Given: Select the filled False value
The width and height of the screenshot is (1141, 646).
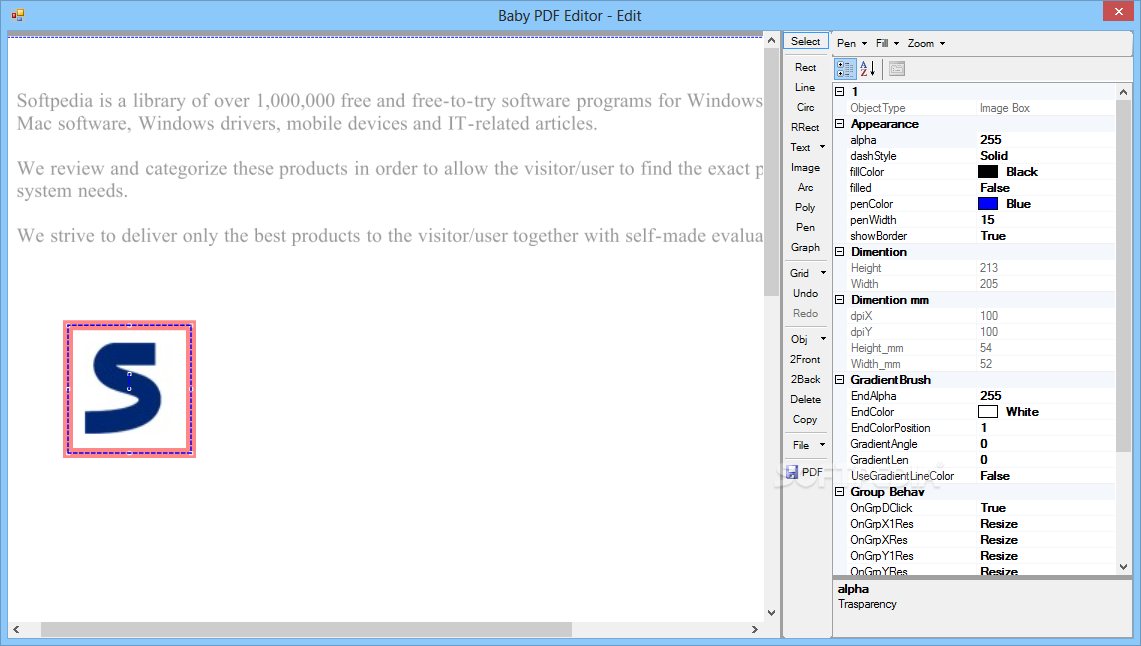Looking at the screenshot, I should pos(995,188).
